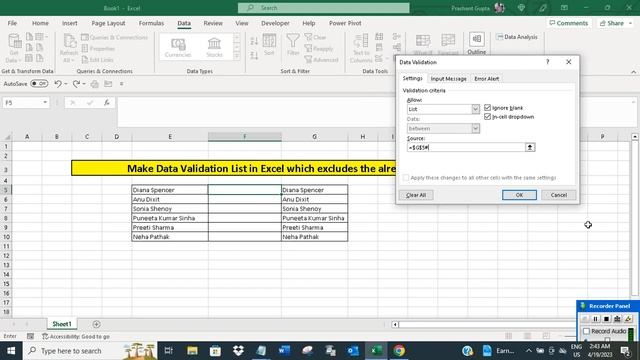This screenshot has width=640, height=360.
Task: Collapse the ribbon chevron
Action: point(633,72)
